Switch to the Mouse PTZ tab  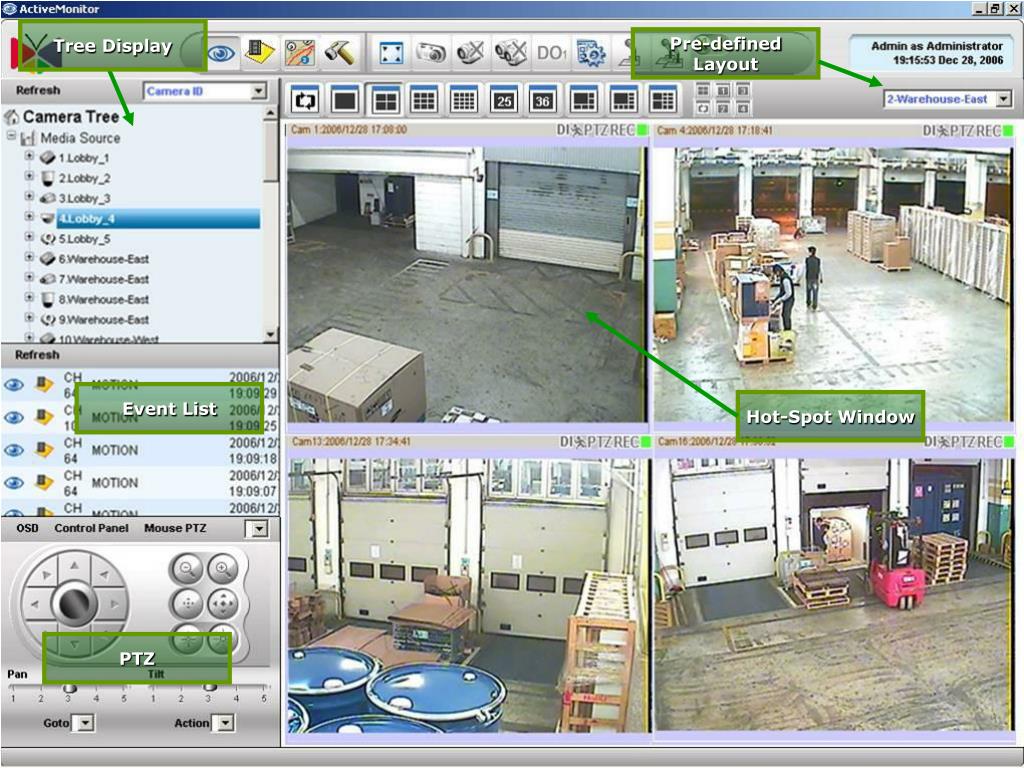click(x=175, y=528)
